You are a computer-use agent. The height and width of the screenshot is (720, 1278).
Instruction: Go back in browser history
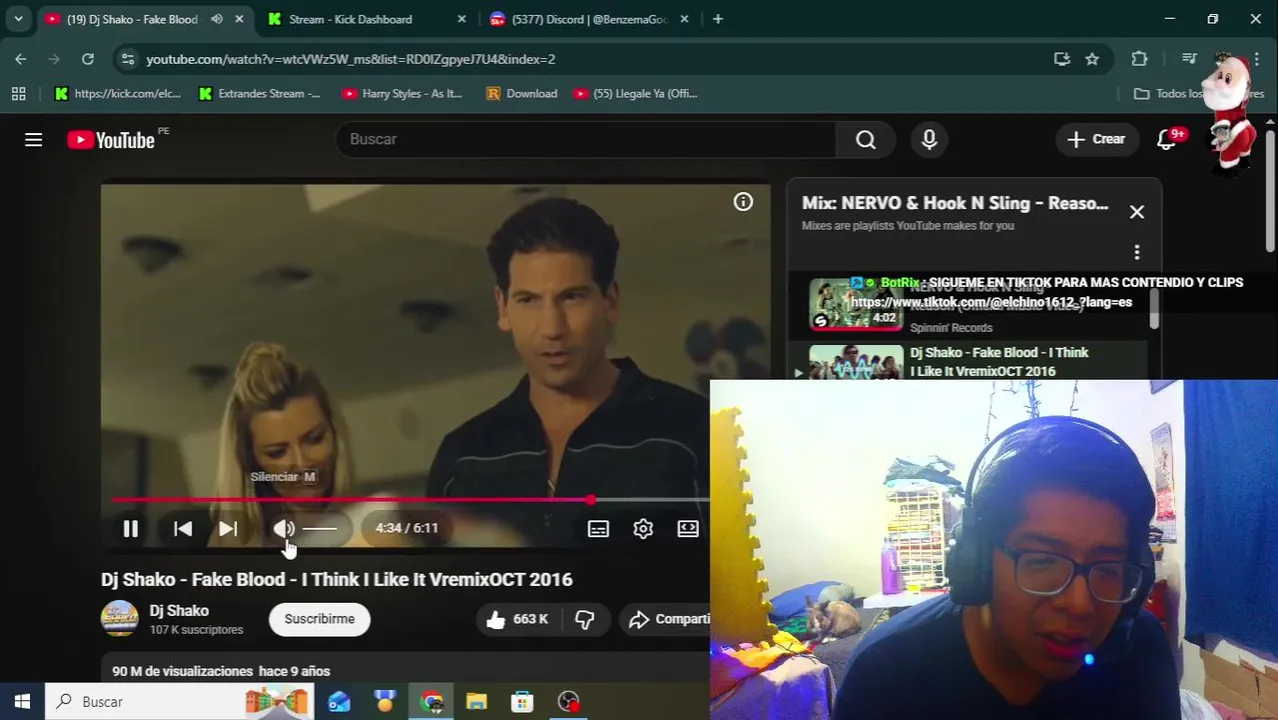click(21, 59)
